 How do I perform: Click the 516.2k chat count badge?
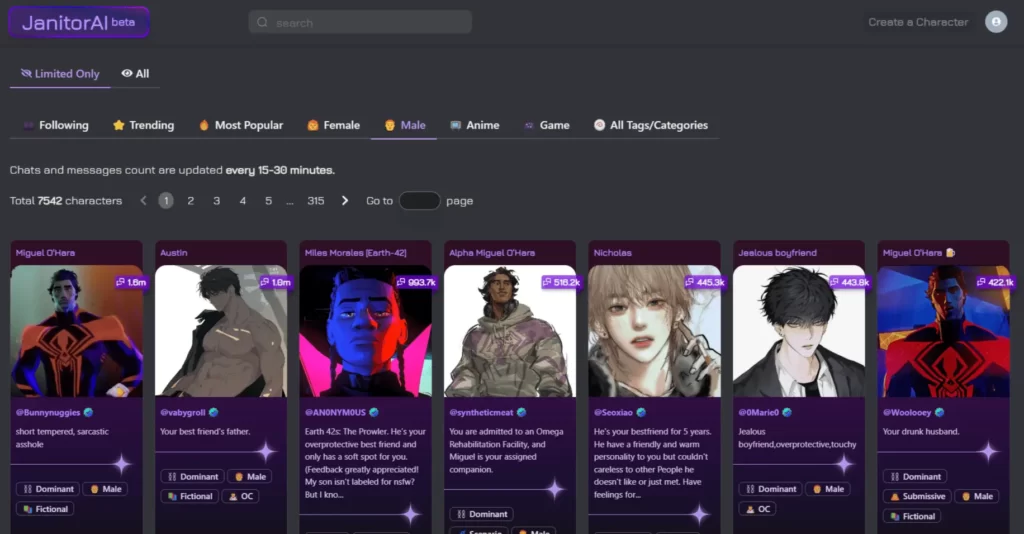coord(561,282)
